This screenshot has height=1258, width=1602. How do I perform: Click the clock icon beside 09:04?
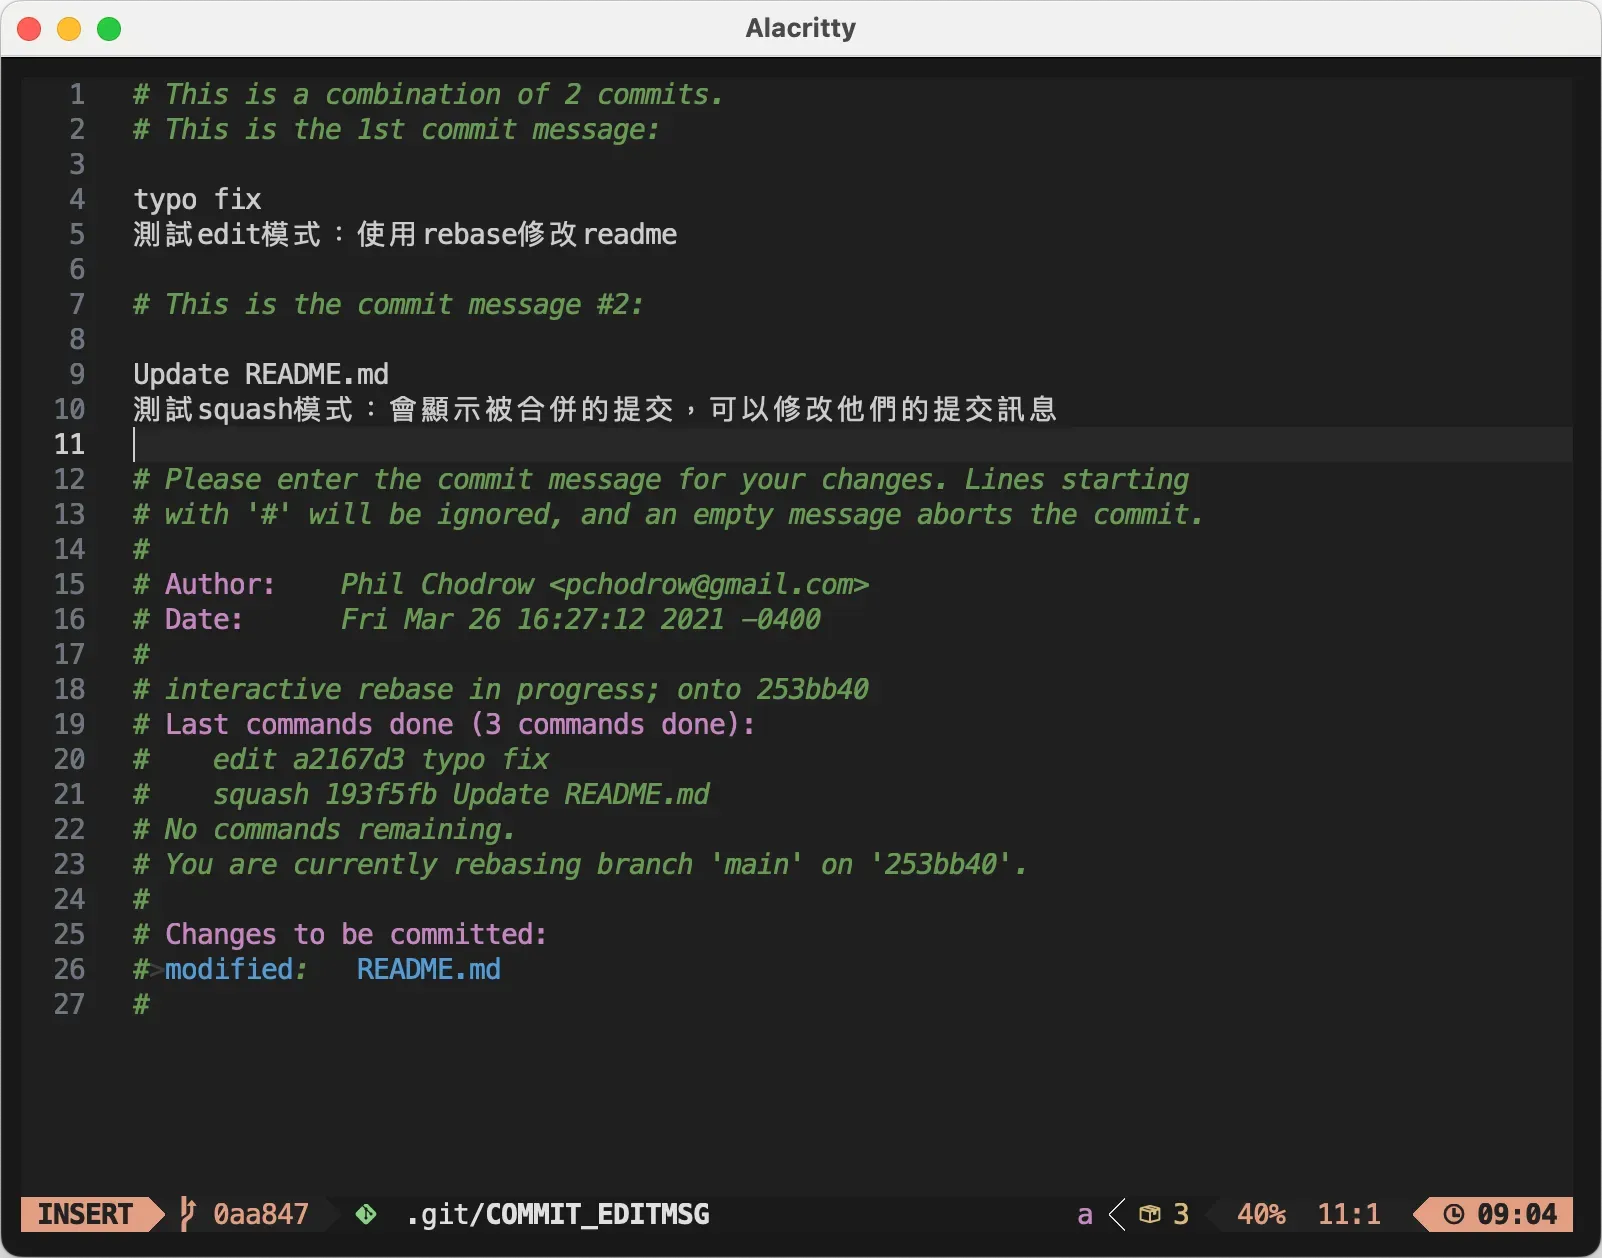(x=1454, y=1214)
